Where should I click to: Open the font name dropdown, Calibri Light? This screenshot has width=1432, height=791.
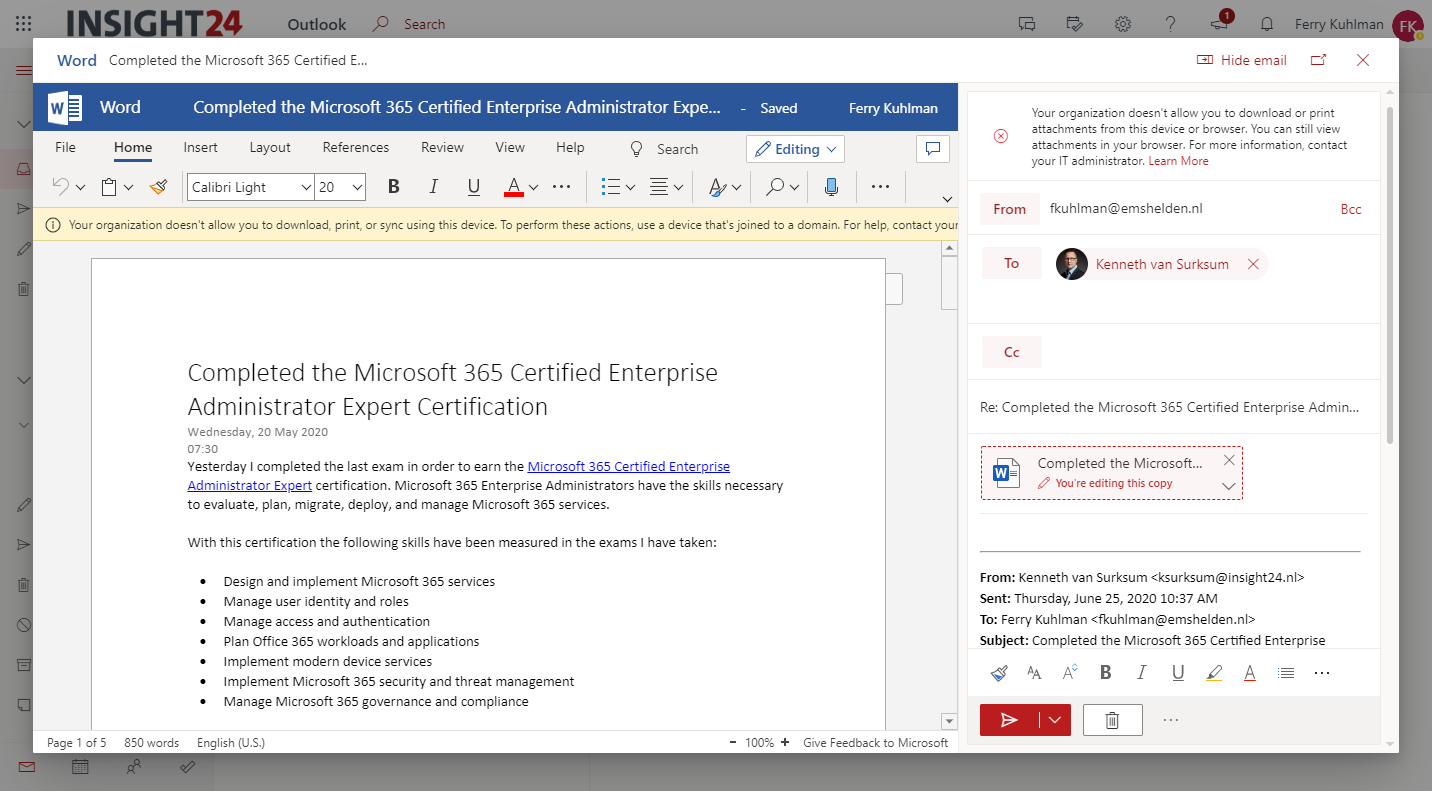tap(251, 187)
